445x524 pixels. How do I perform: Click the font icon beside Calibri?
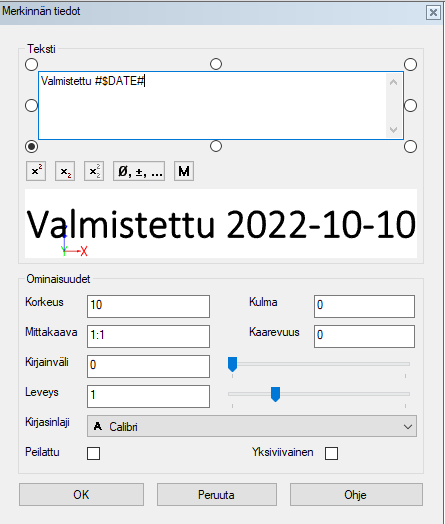(x=98, y=426)
